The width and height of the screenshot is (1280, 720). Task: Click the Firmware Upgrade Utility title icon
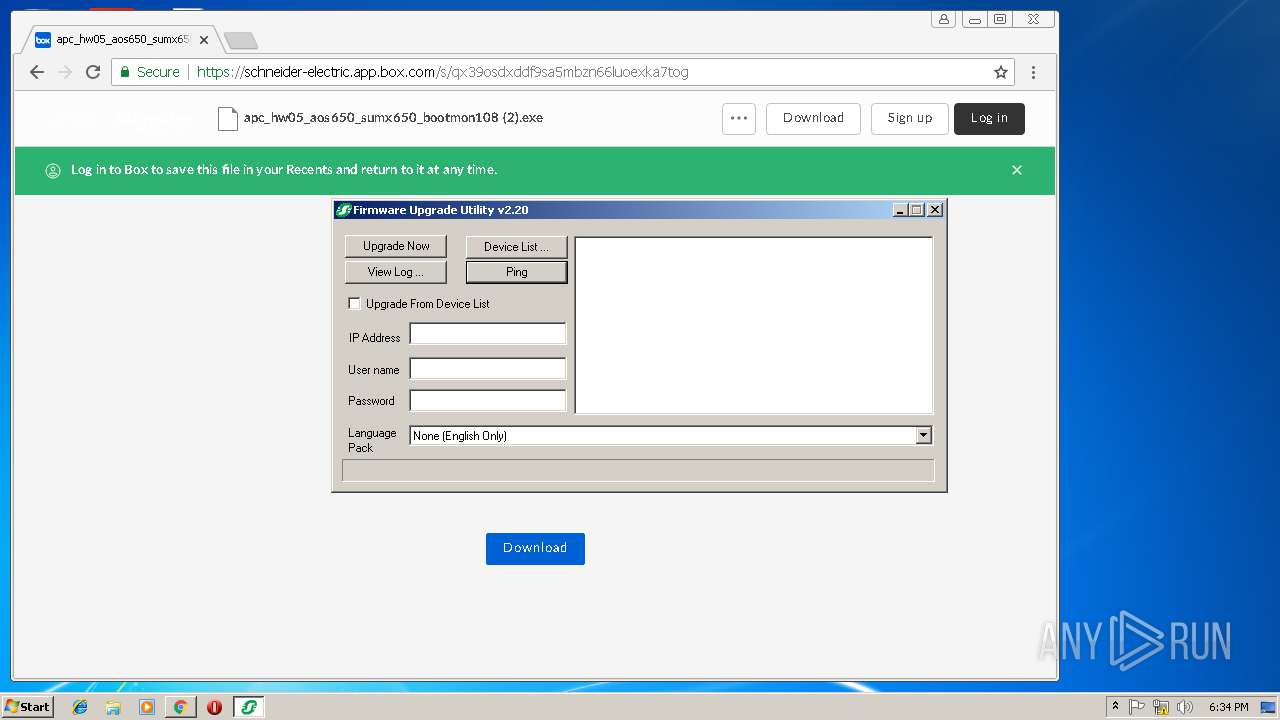tap(343, 210)
